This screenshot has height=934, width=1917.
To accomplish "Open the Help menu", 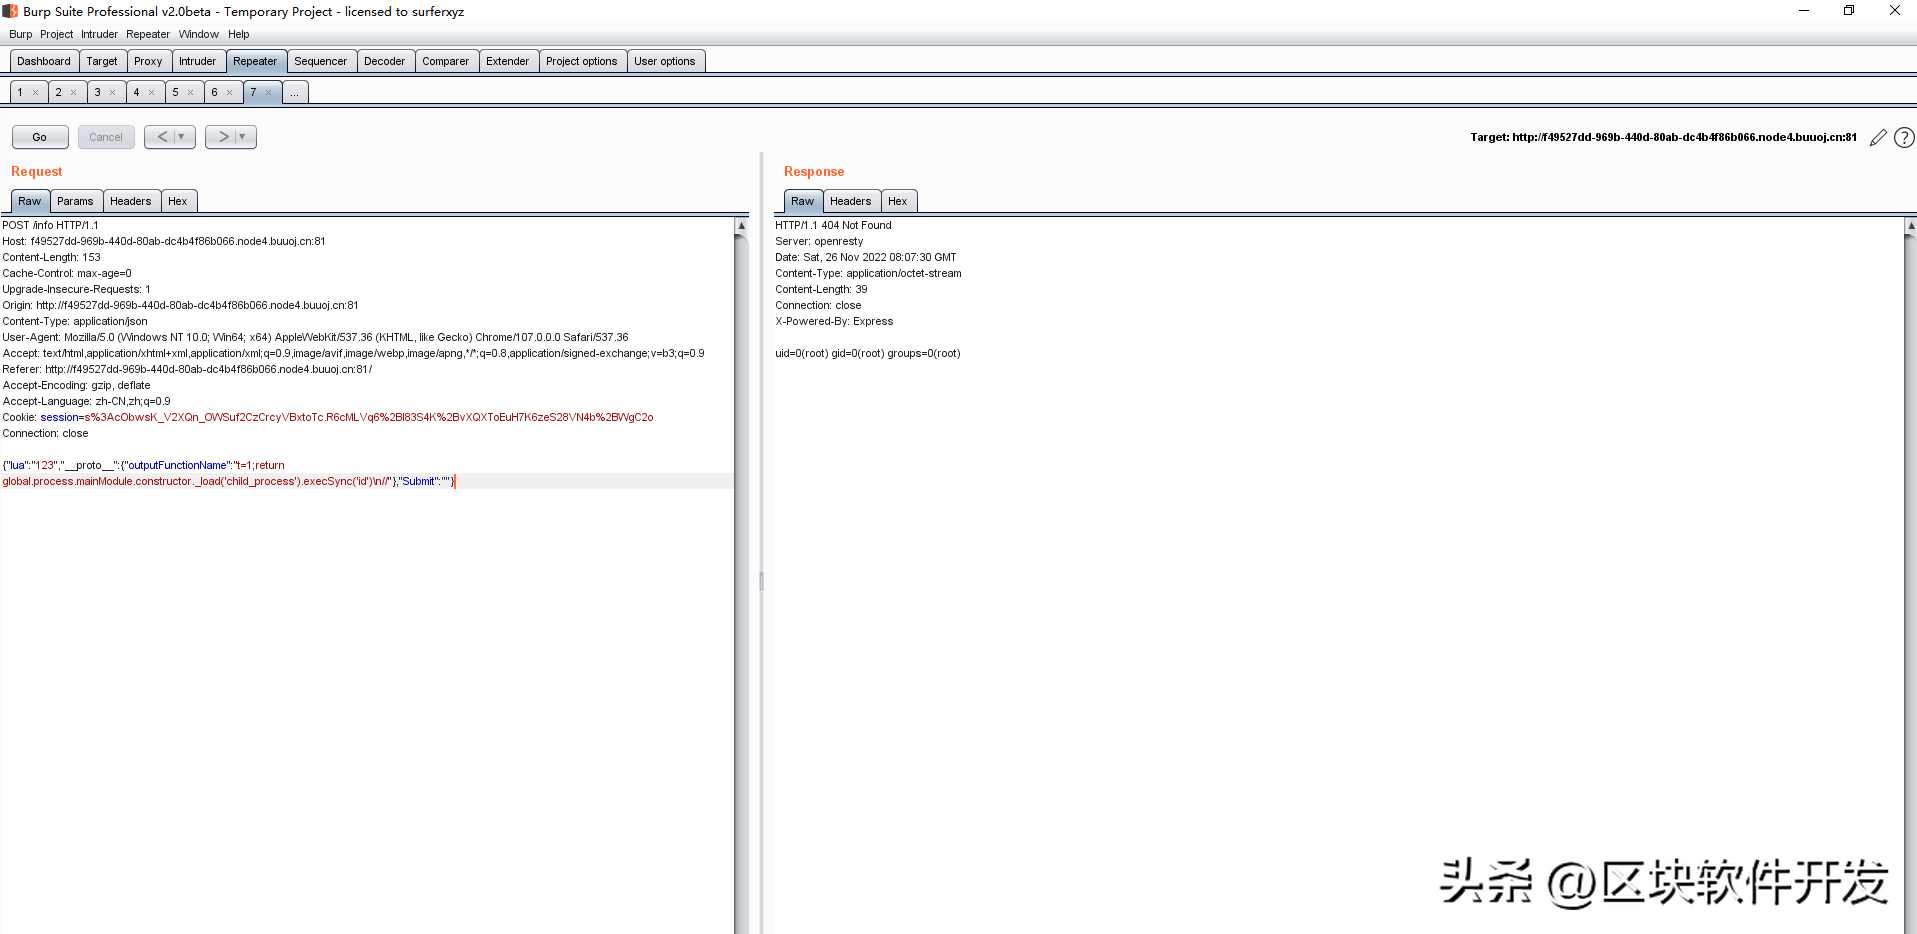I will pos(238,34).
